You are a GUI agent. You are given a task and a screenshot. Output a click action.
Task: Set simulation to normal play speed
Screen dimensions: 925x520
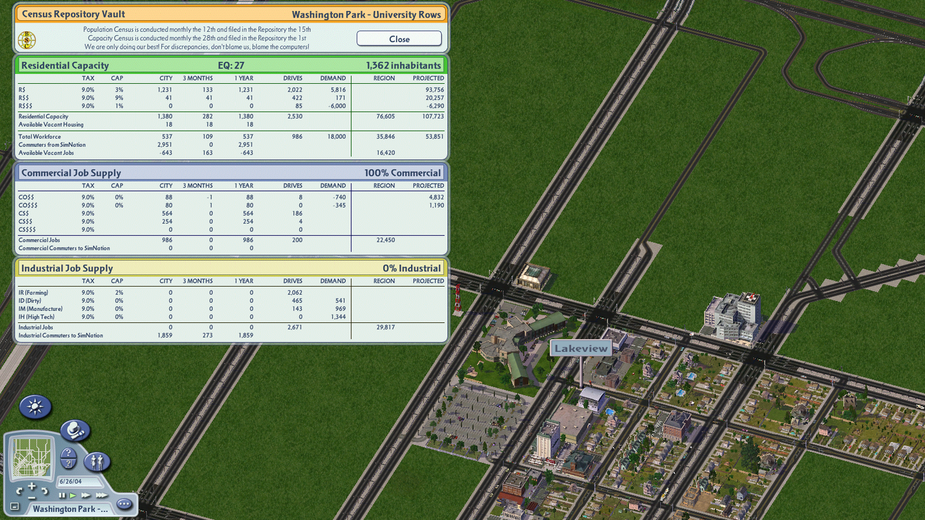coord(73,495)
